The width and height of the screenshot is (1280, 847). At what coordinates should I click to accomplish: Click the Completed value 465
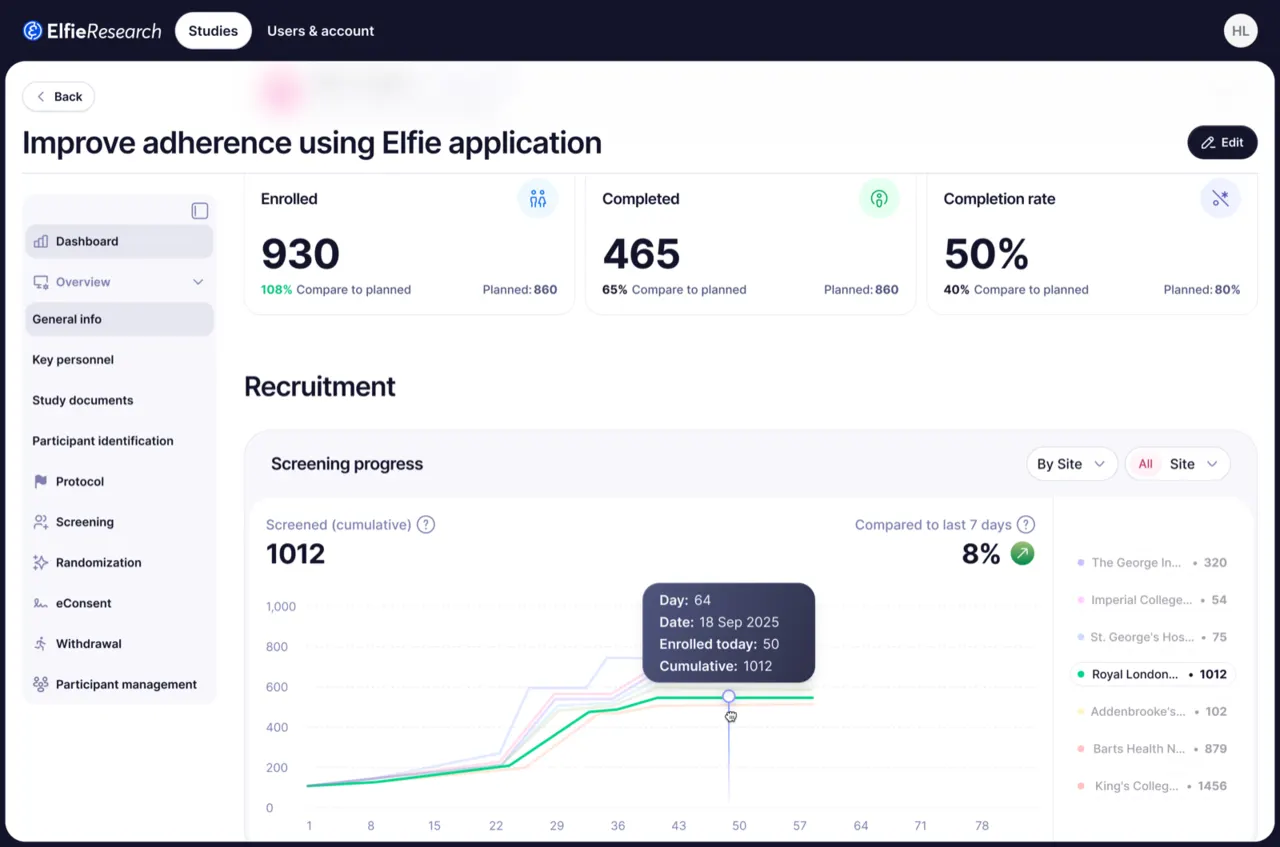[641, 254]
